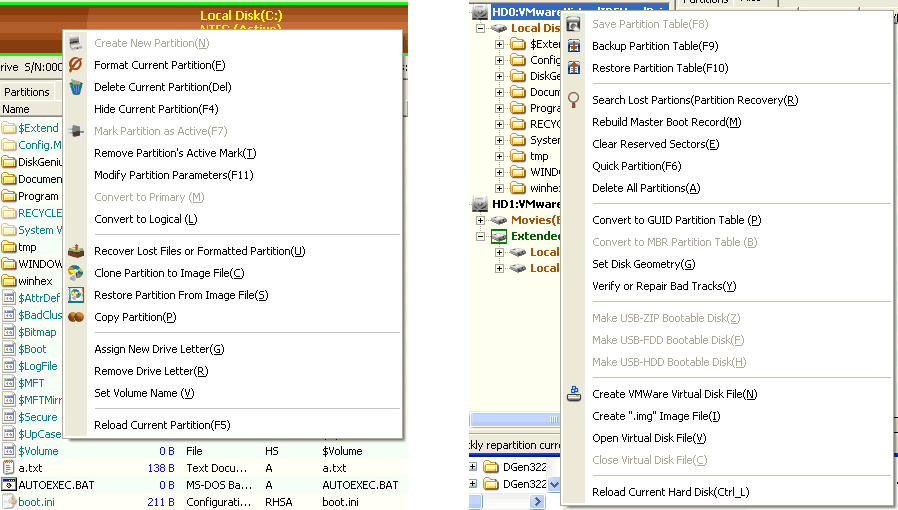This screenshot has width=898, height=510.
Task: Expand the winhex folder in the tree
Action: (500, 188)
